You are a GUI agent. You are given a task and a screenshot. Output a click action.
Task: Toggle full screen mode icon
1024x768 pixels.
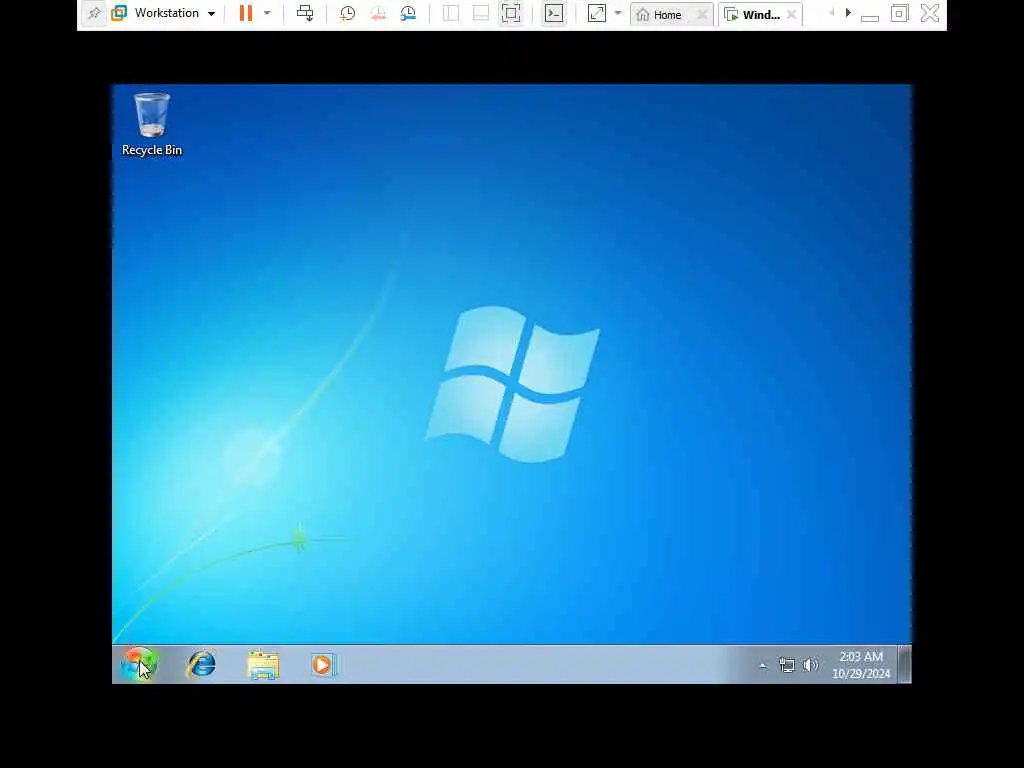pos(511,14)
